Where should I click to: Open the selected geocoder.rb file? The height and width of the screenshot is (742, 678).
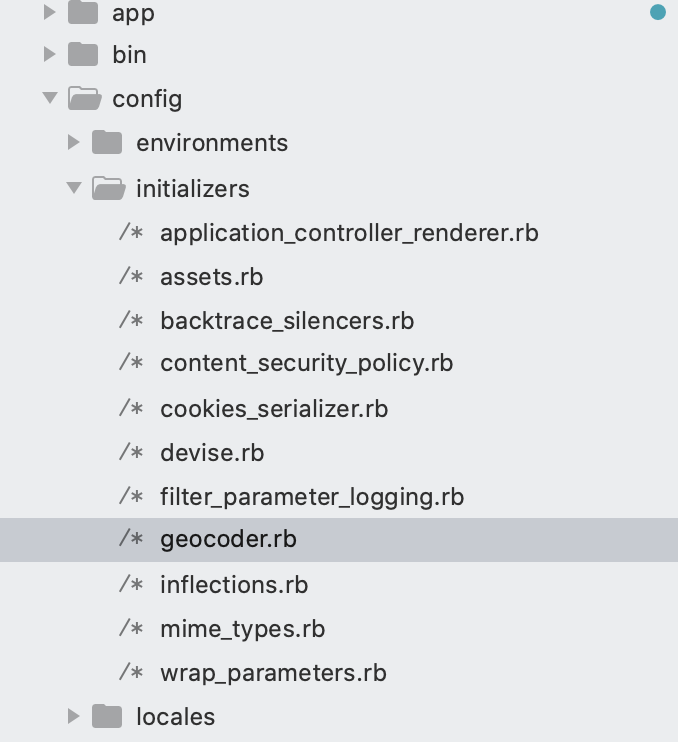pos(228,540)
